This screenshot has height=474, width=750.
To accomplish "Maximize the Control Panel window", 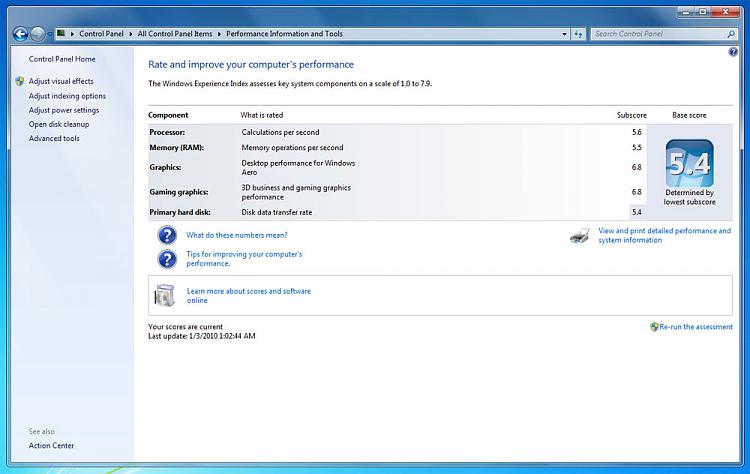I will 703,12.
